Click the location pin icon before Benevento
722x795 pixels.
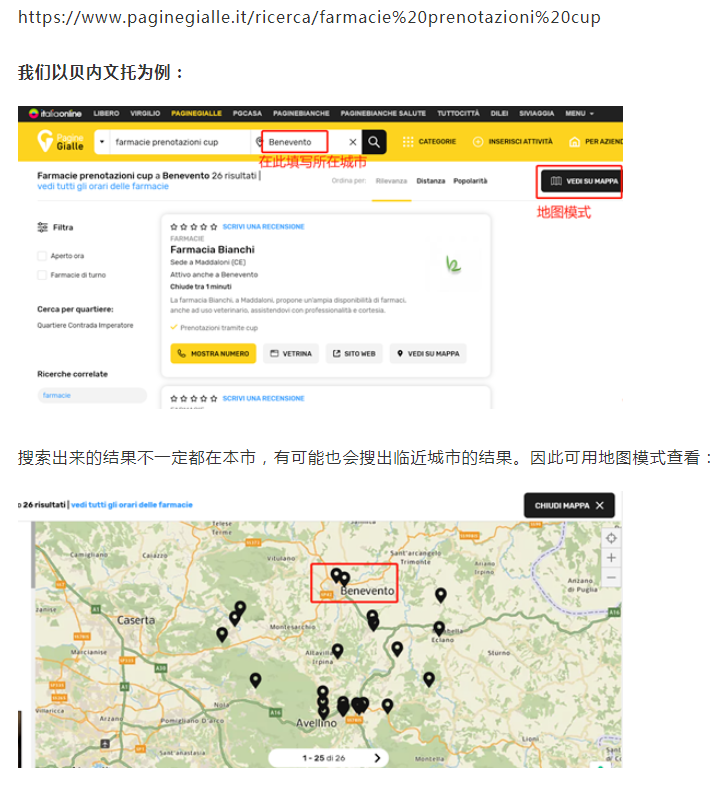[259, 142]
